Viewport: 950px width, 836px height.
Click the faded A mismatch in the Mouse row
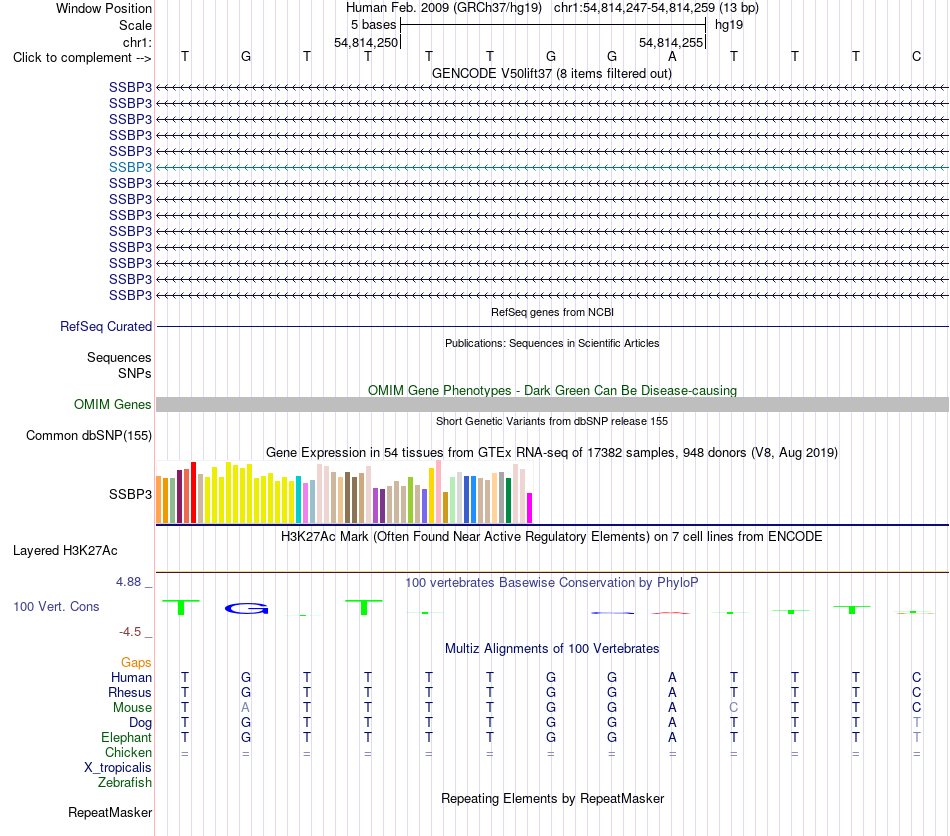245,708
